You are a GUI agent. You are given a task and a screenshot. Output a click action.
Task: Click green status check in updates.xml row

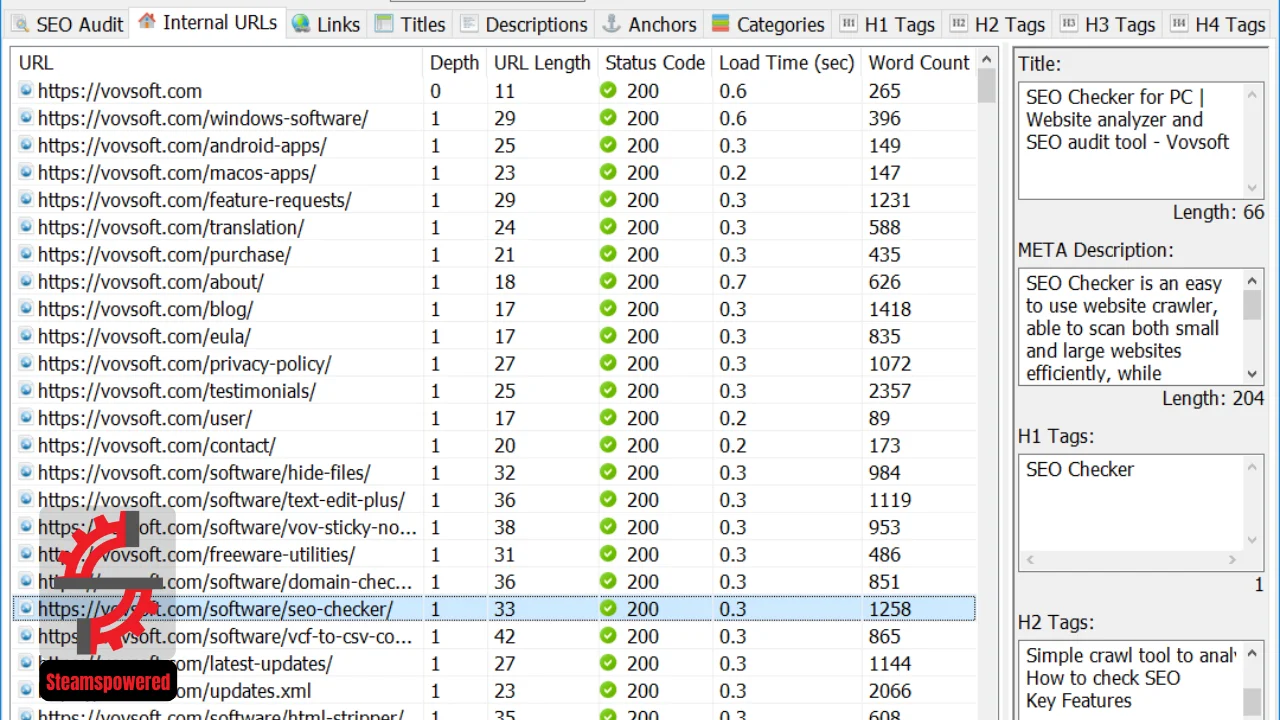tap(608, 691)
